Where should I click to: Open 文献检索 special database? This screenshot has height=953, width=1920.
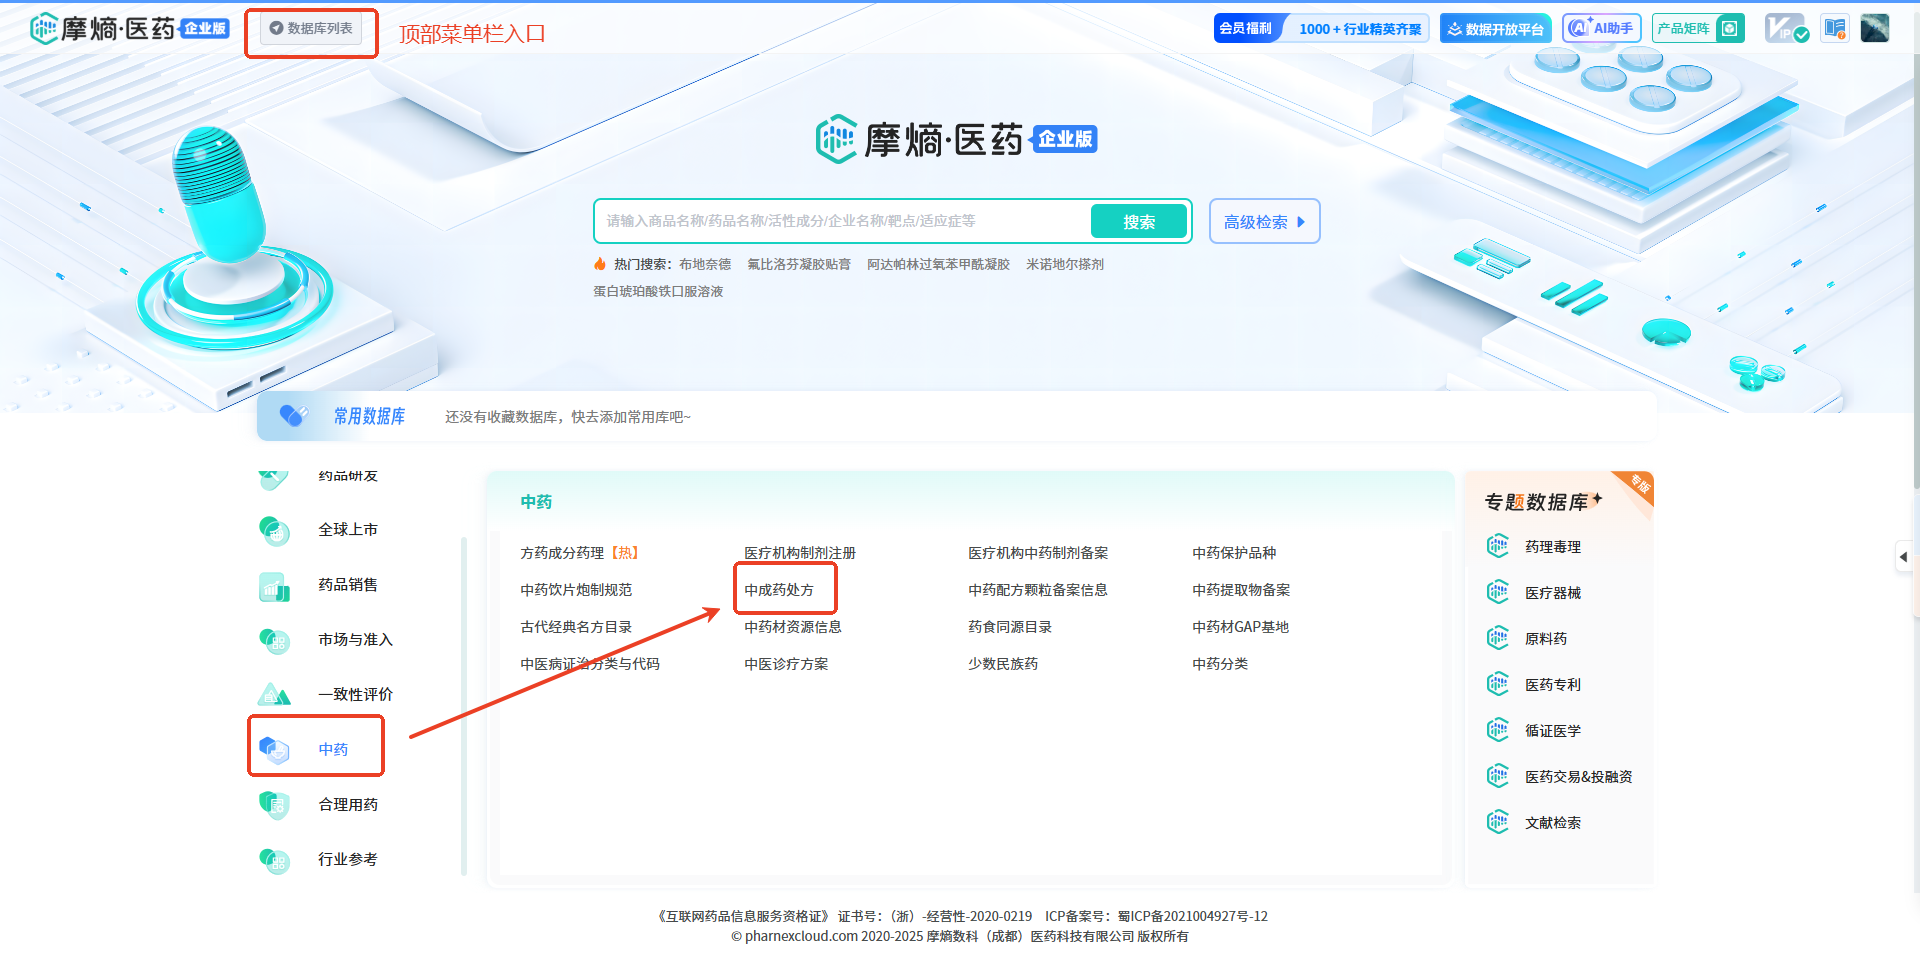pyautogui.click(x=1552, y=822)
